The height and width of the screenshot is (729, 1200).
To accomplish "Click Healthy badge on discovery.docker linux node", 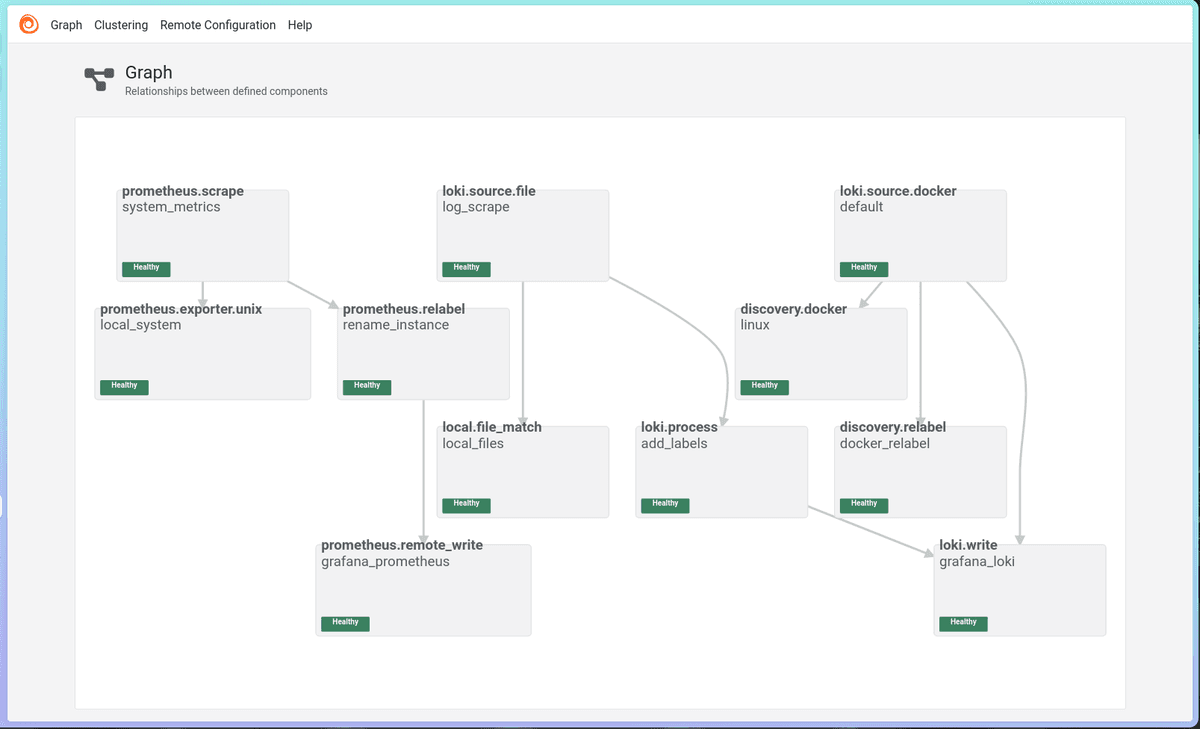I will point(764,386).
